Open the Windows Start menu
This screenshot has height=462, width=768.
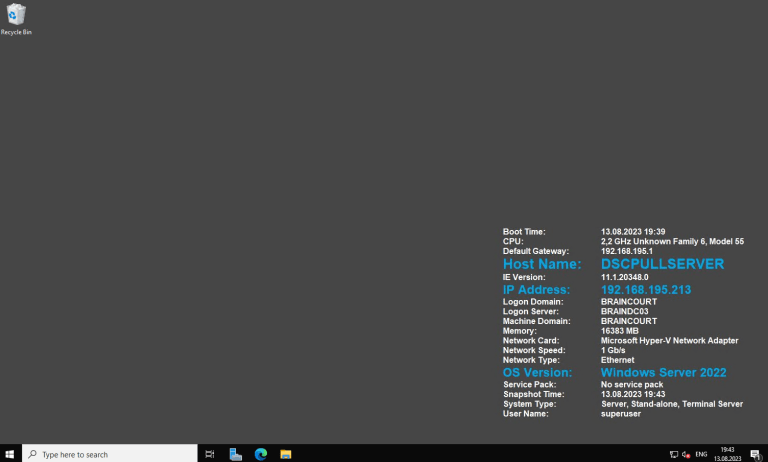[10, 454]
